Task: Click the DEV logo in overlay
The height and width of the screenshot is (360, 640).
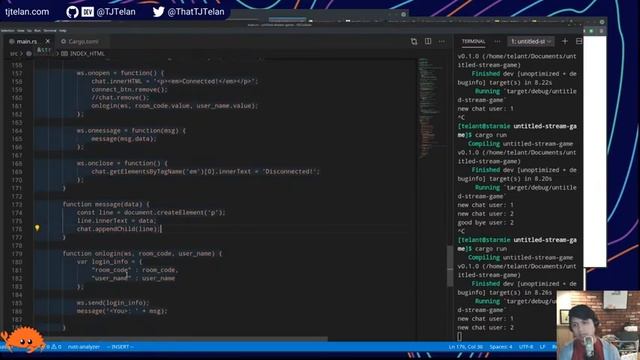Action: 87,12
